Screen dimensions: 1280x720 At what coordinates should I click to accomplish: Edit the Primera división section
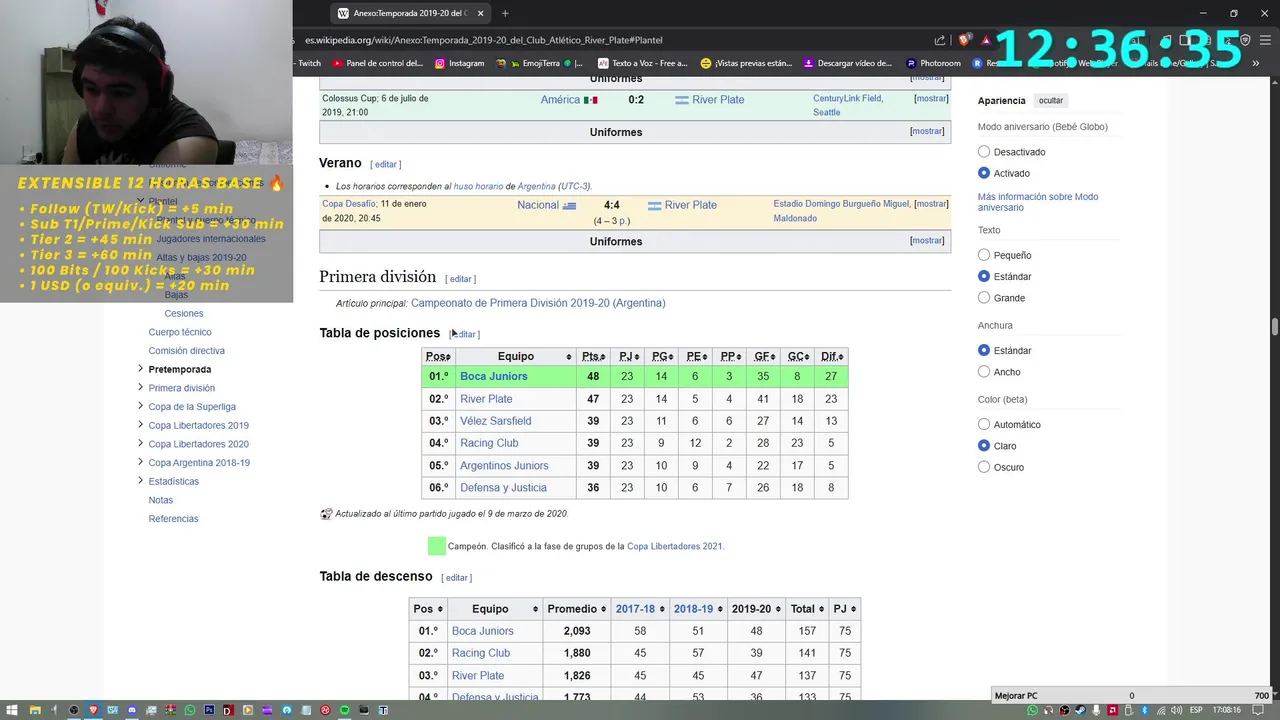[460, 279]
